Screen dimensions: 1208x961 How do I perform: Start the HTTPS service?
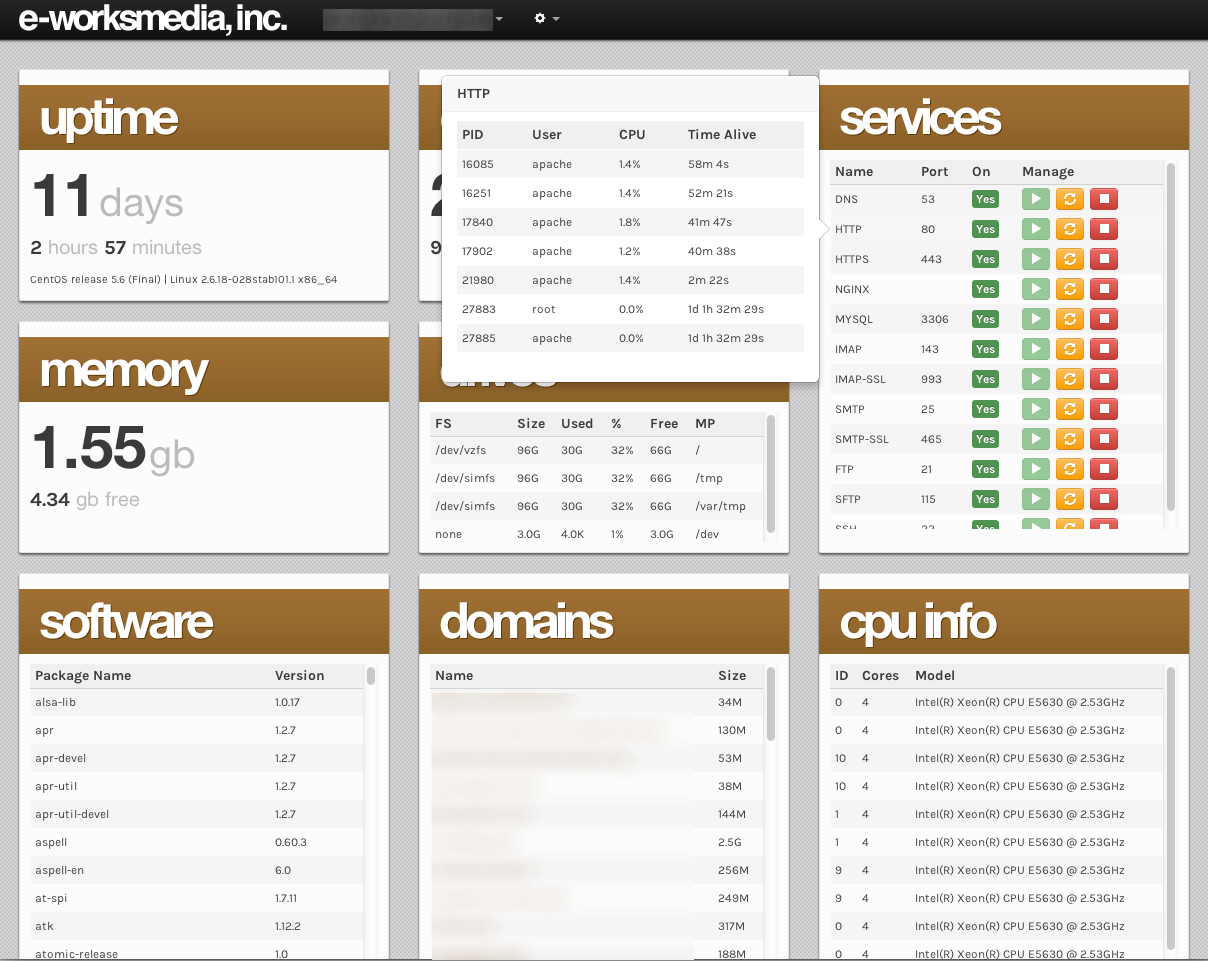point(1036,259)
